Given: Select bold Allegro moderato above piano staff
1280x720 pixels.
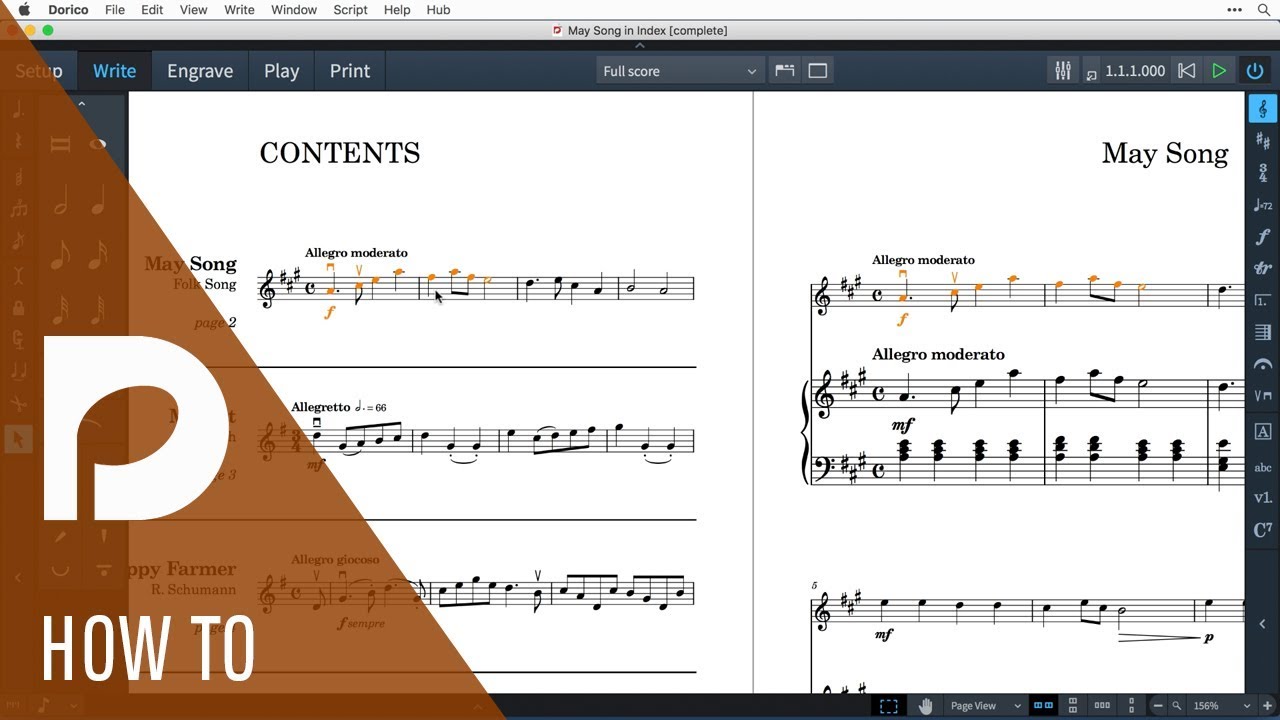Looking at the screenshot, I should [938, 354].
